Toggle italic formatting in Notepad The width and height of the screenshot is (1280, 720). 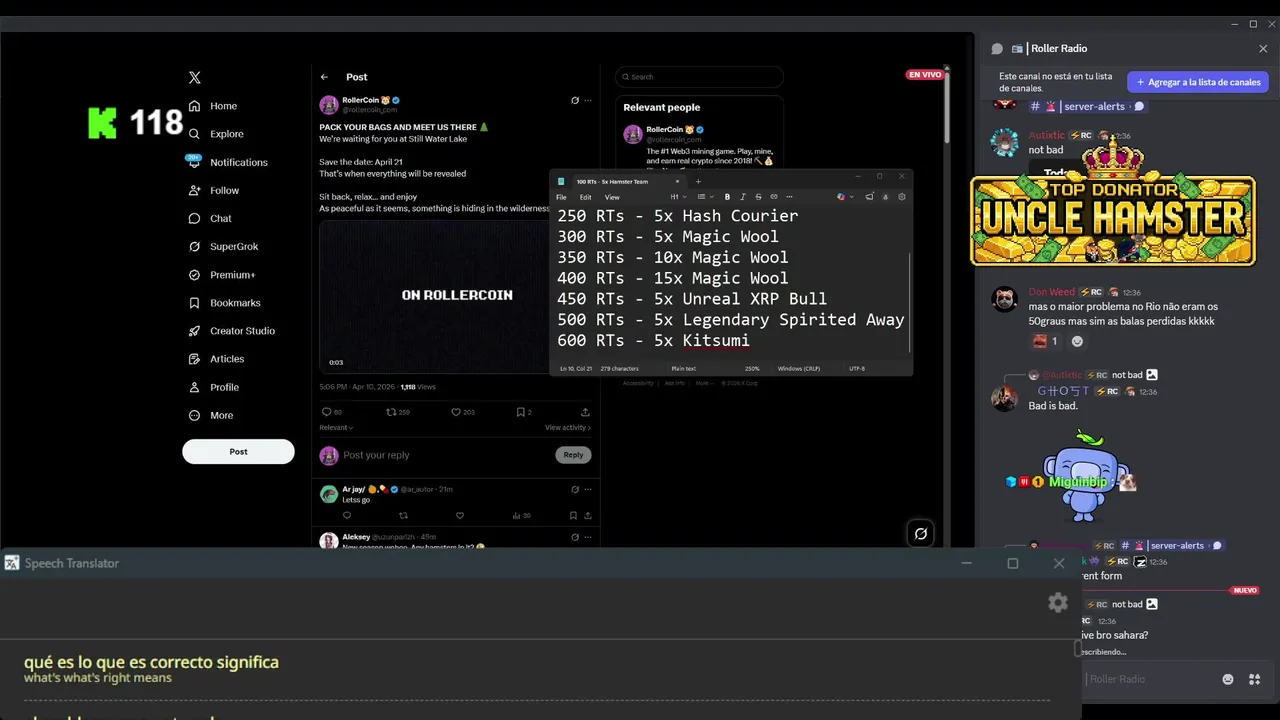pos(742,197)
